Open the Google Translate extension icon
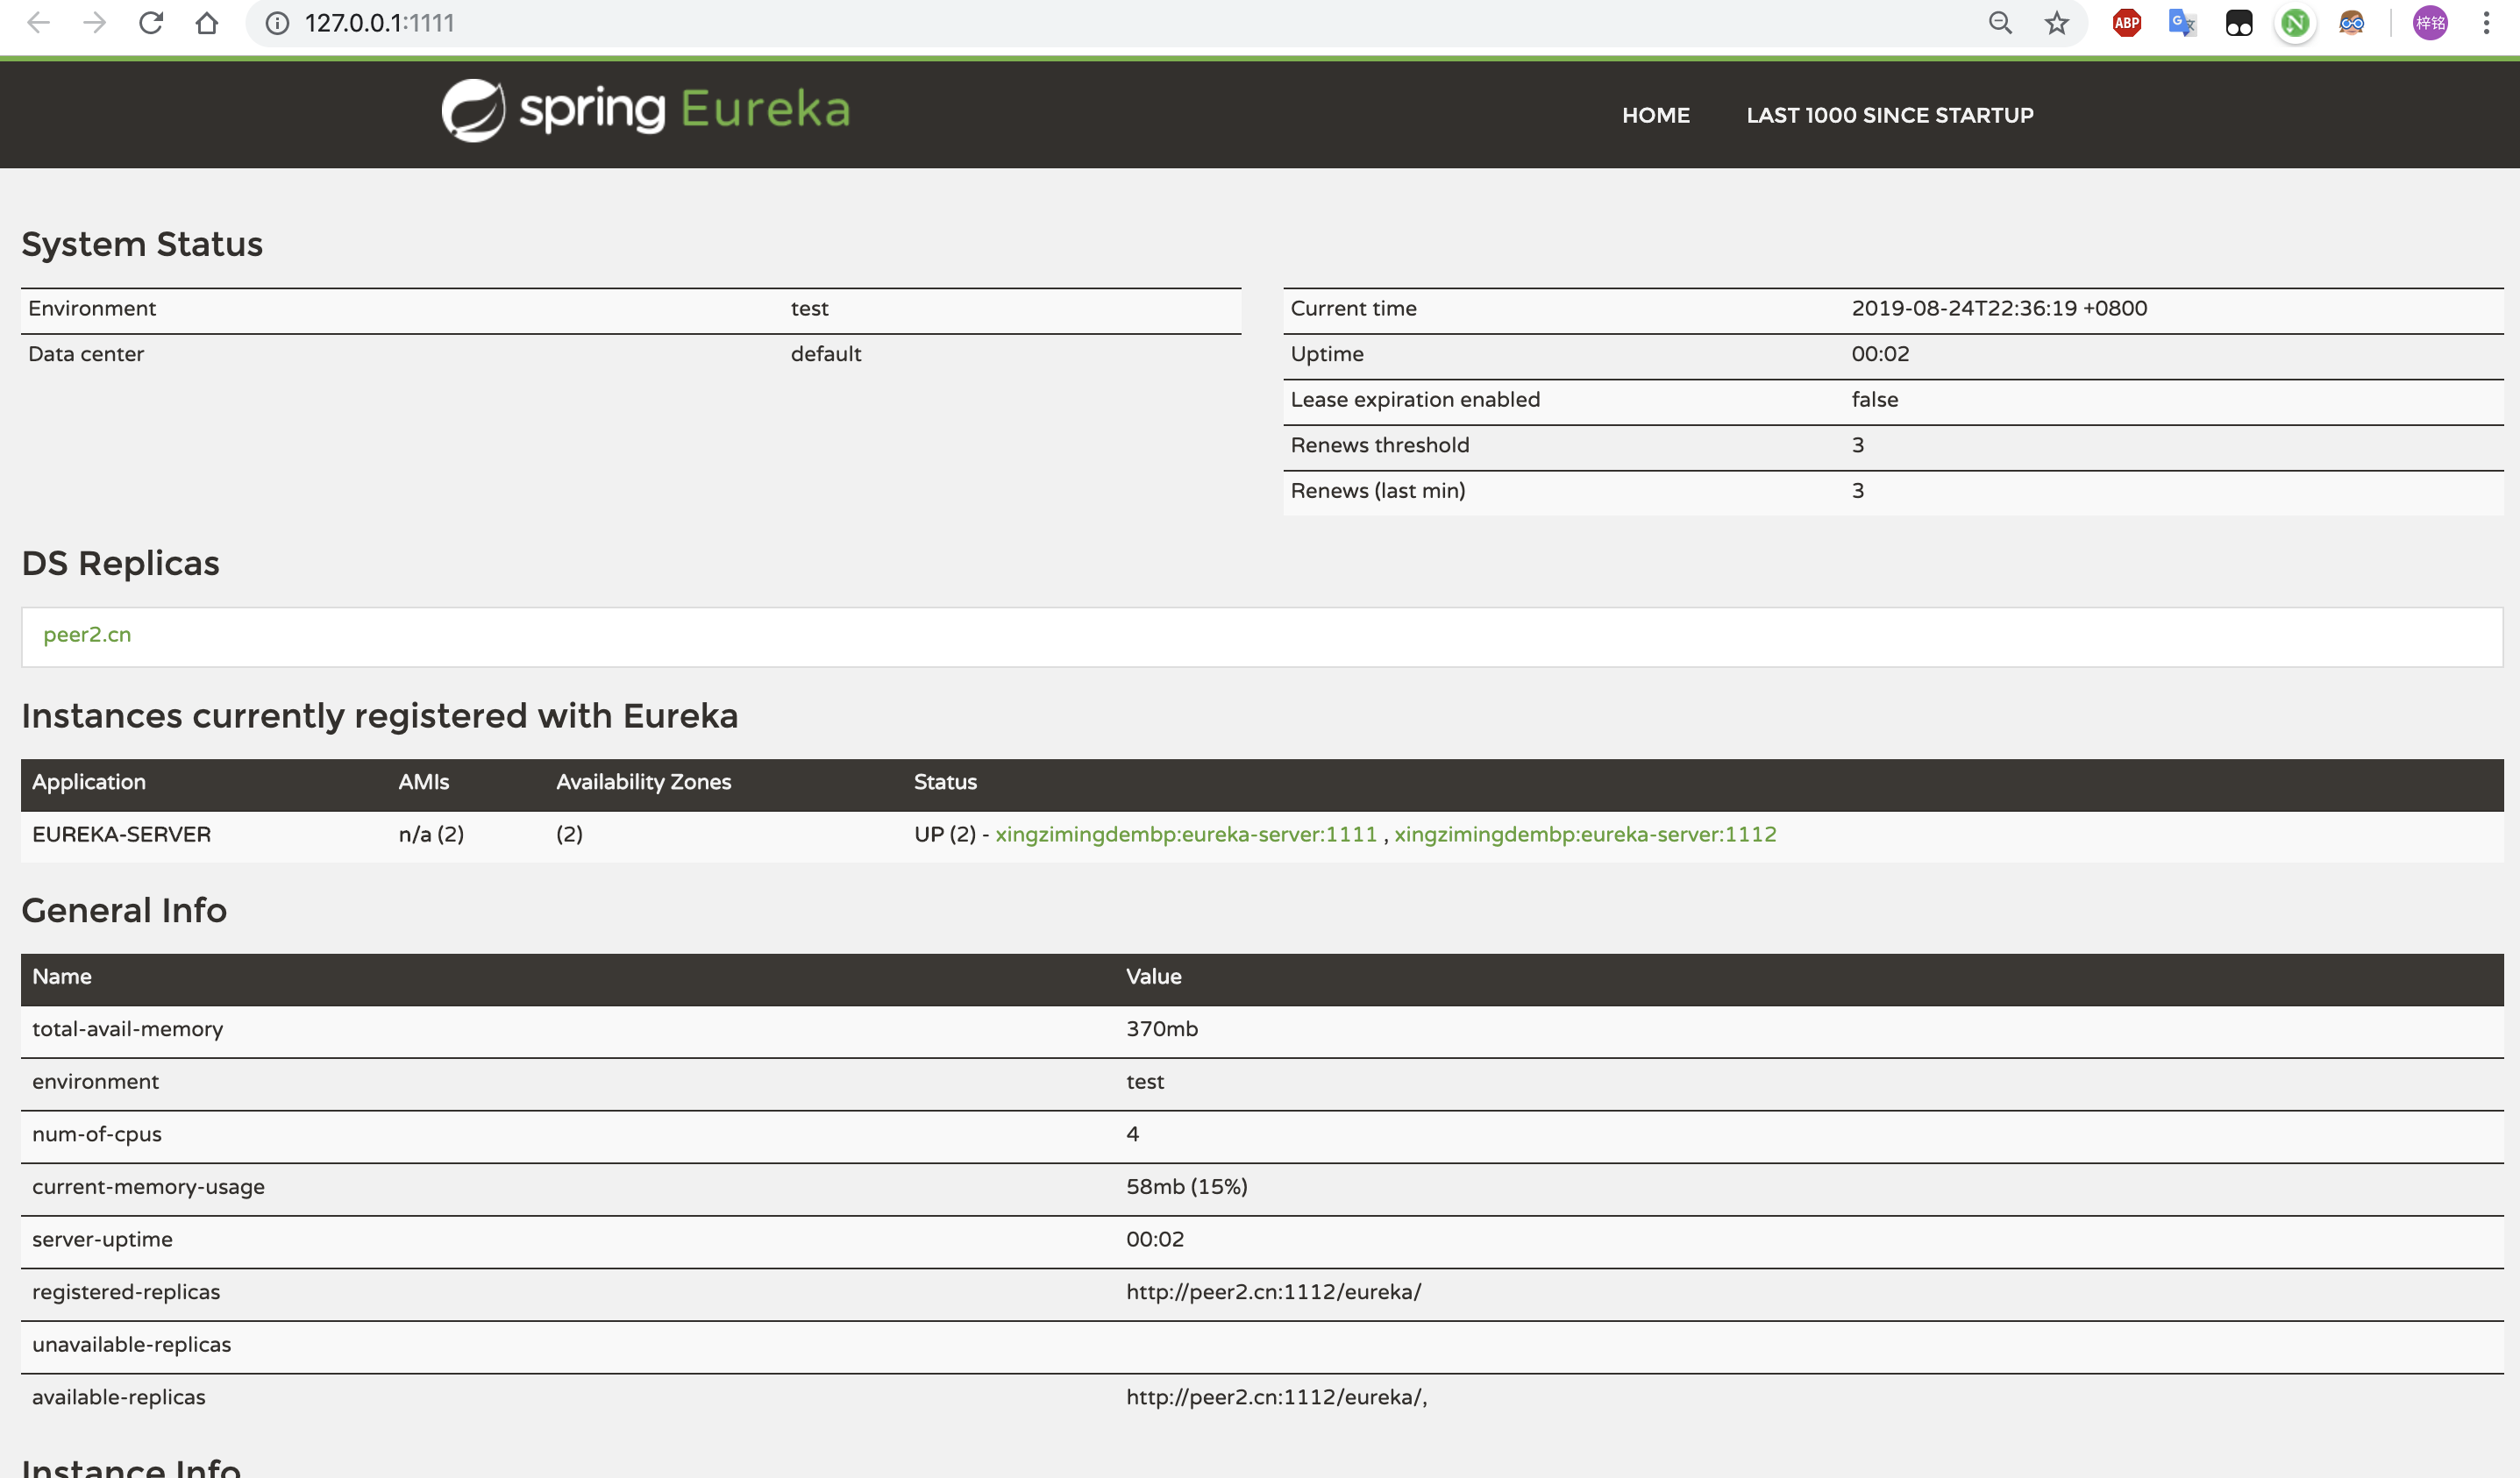 tap(2182, 23)
